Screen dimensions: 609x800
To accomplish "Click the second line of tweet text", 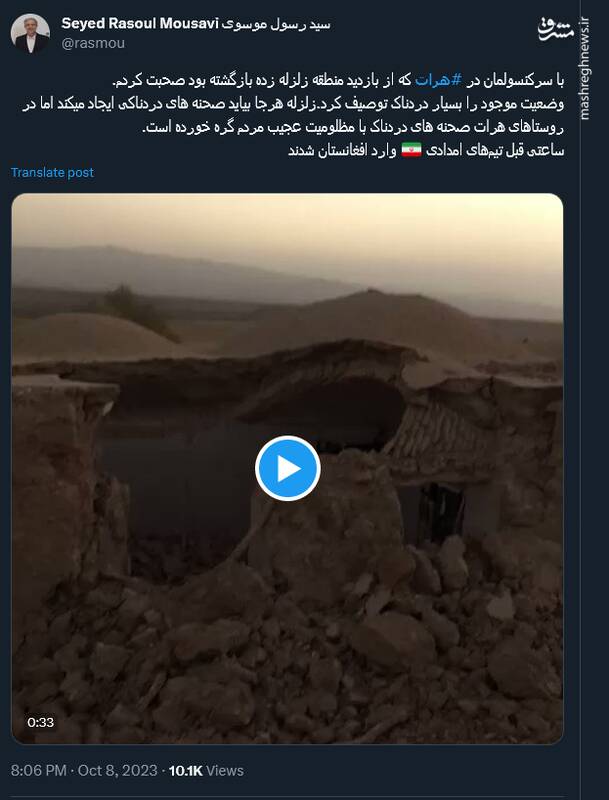I will click(x=293, y=104).
